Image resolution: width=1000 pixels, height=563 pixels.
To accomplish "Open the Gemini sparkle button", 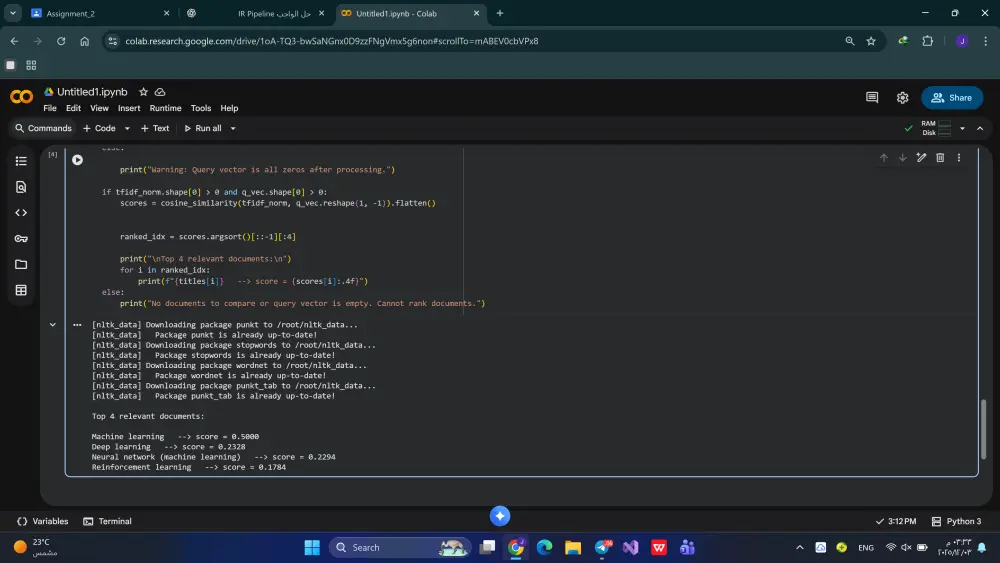I will pos(500,516).
